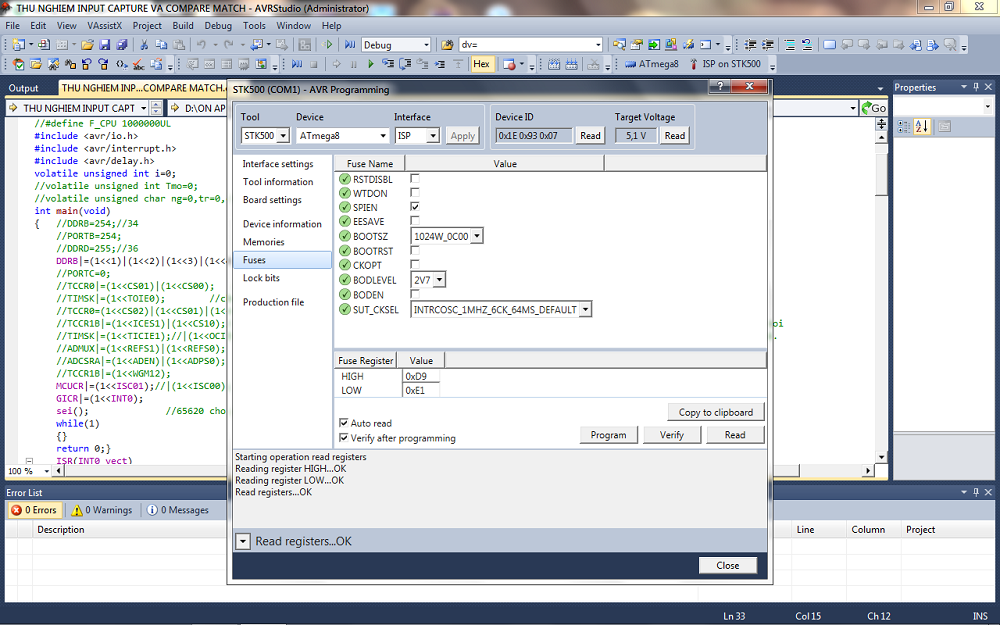
Task: Click the Comment selection icon
Action: point(790,45)
